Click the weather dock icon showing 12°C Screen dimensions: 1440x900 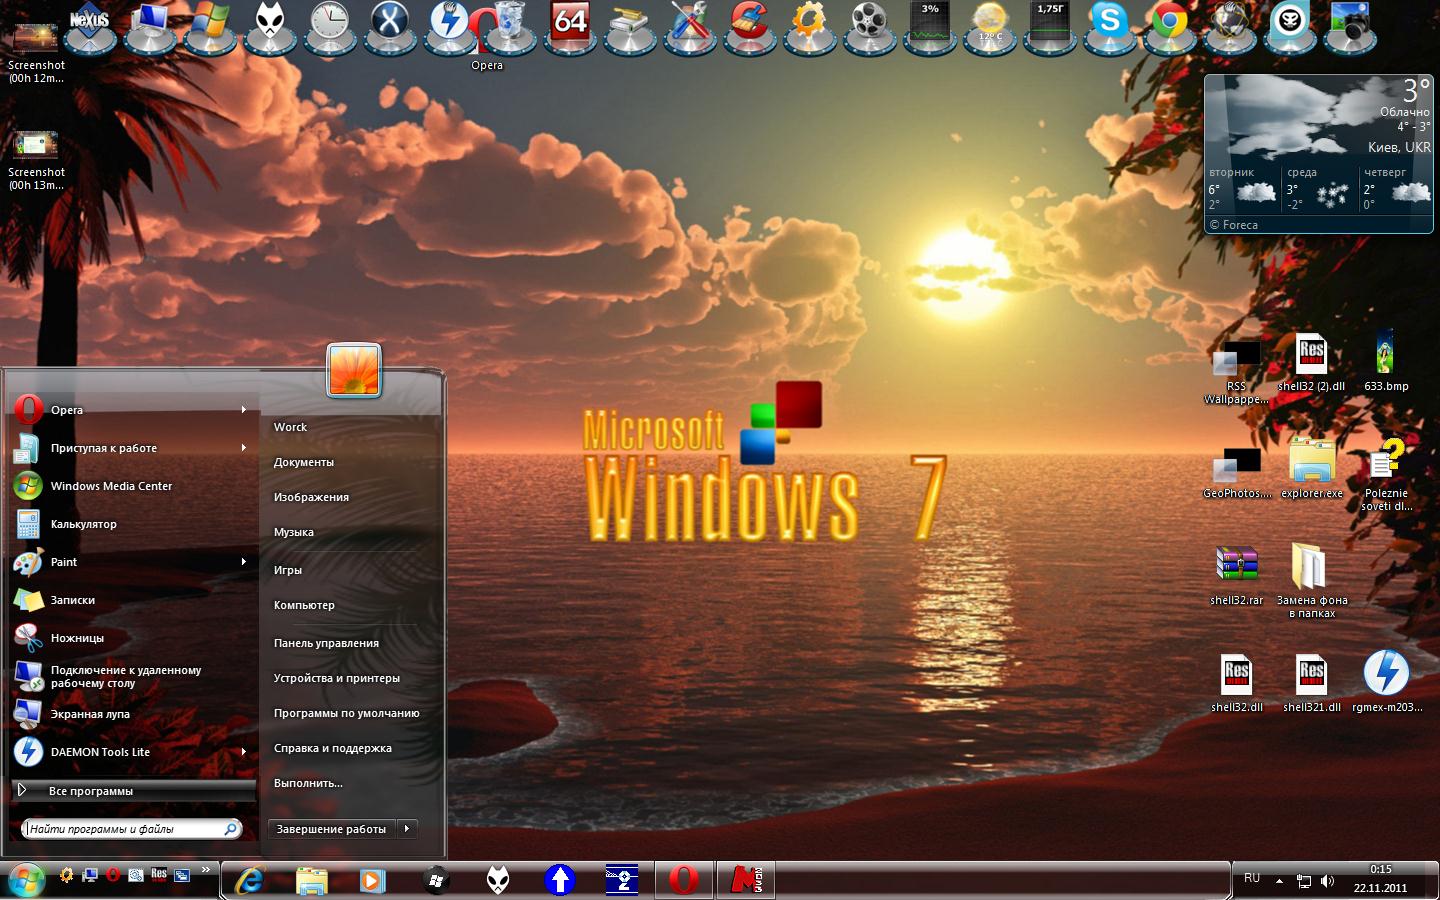point(990,26)
